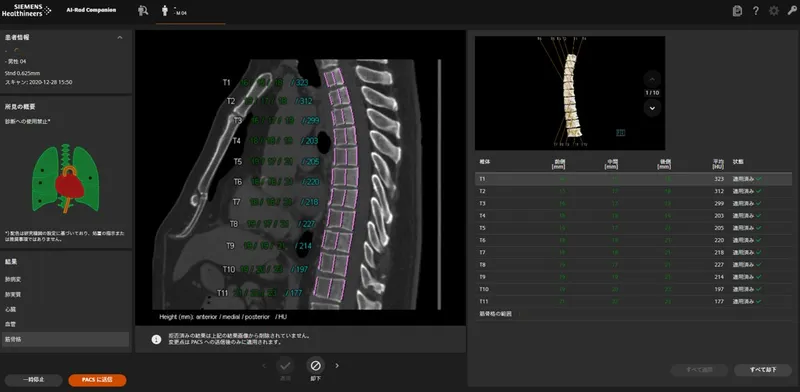Viewport: 800px width, 392px height.
Task: Click the すべて却下 button
Action: coord(763,370)
